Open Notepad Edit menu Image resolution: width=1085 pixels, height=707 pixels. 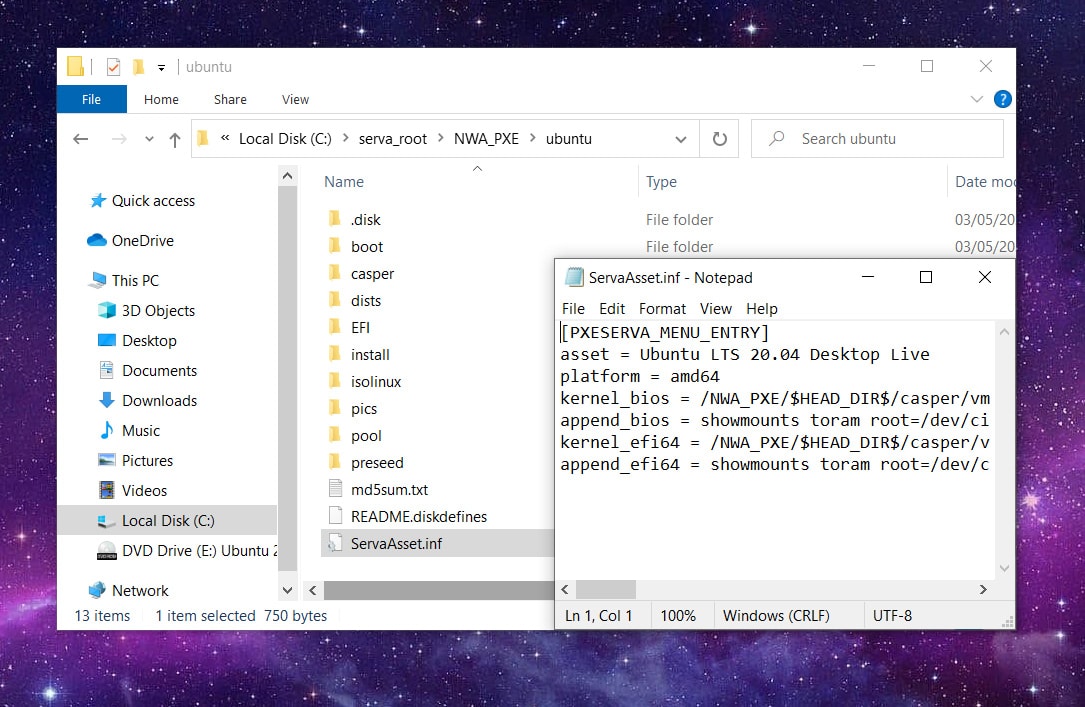[612, 309]
